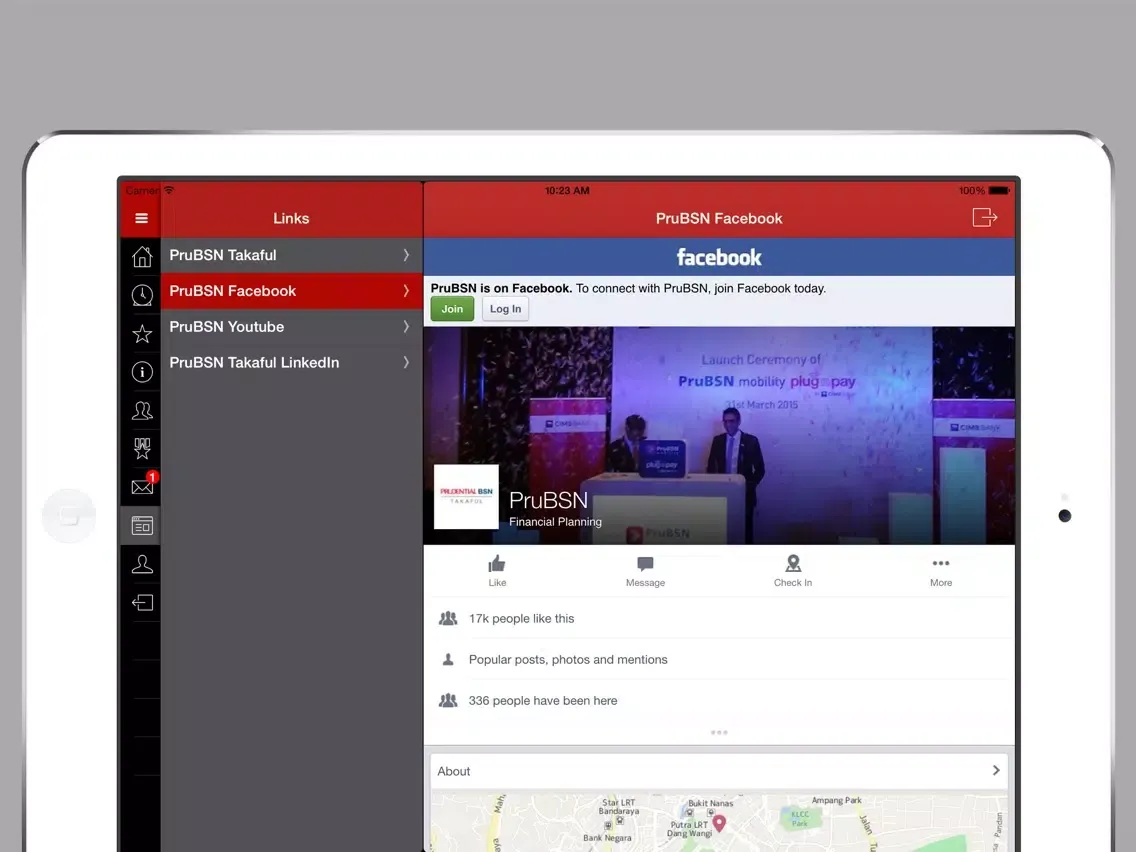Click chevron next to PruBSN Takaful

pos(406,255)
